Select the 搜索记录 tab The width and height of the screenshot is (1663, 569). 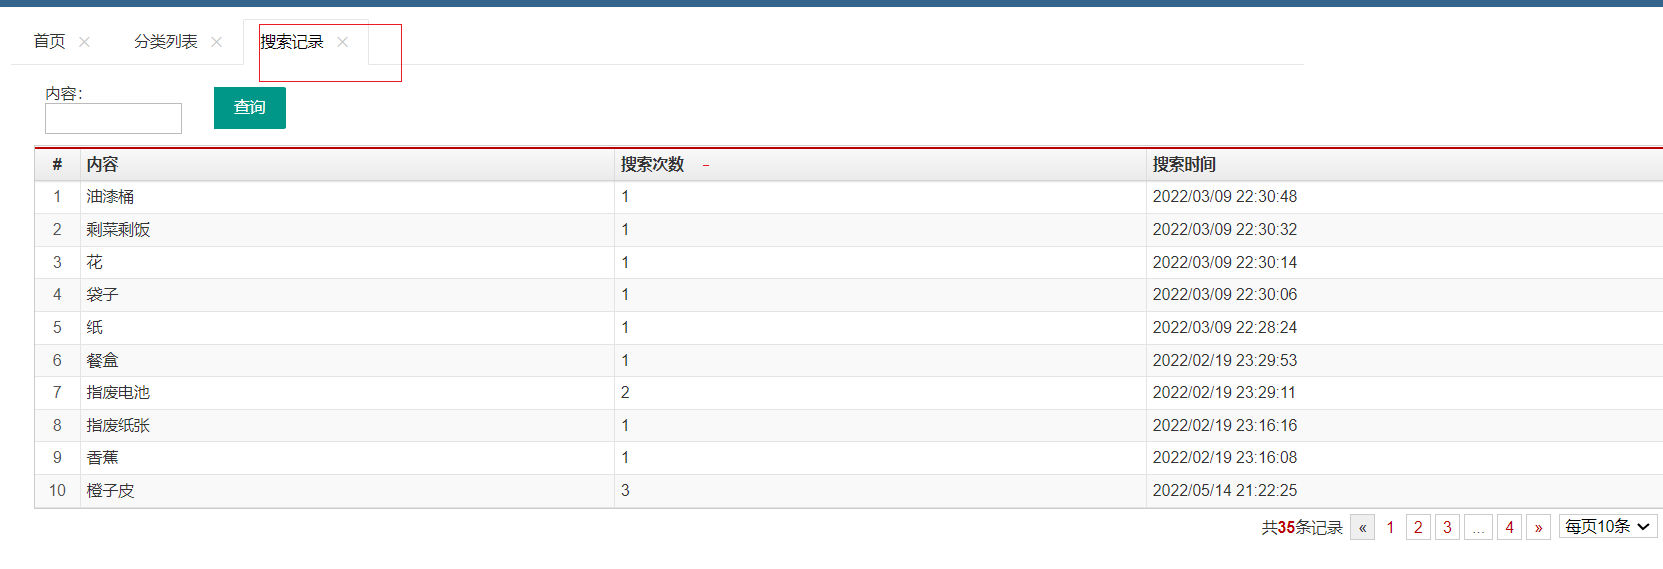pos(292,42)
